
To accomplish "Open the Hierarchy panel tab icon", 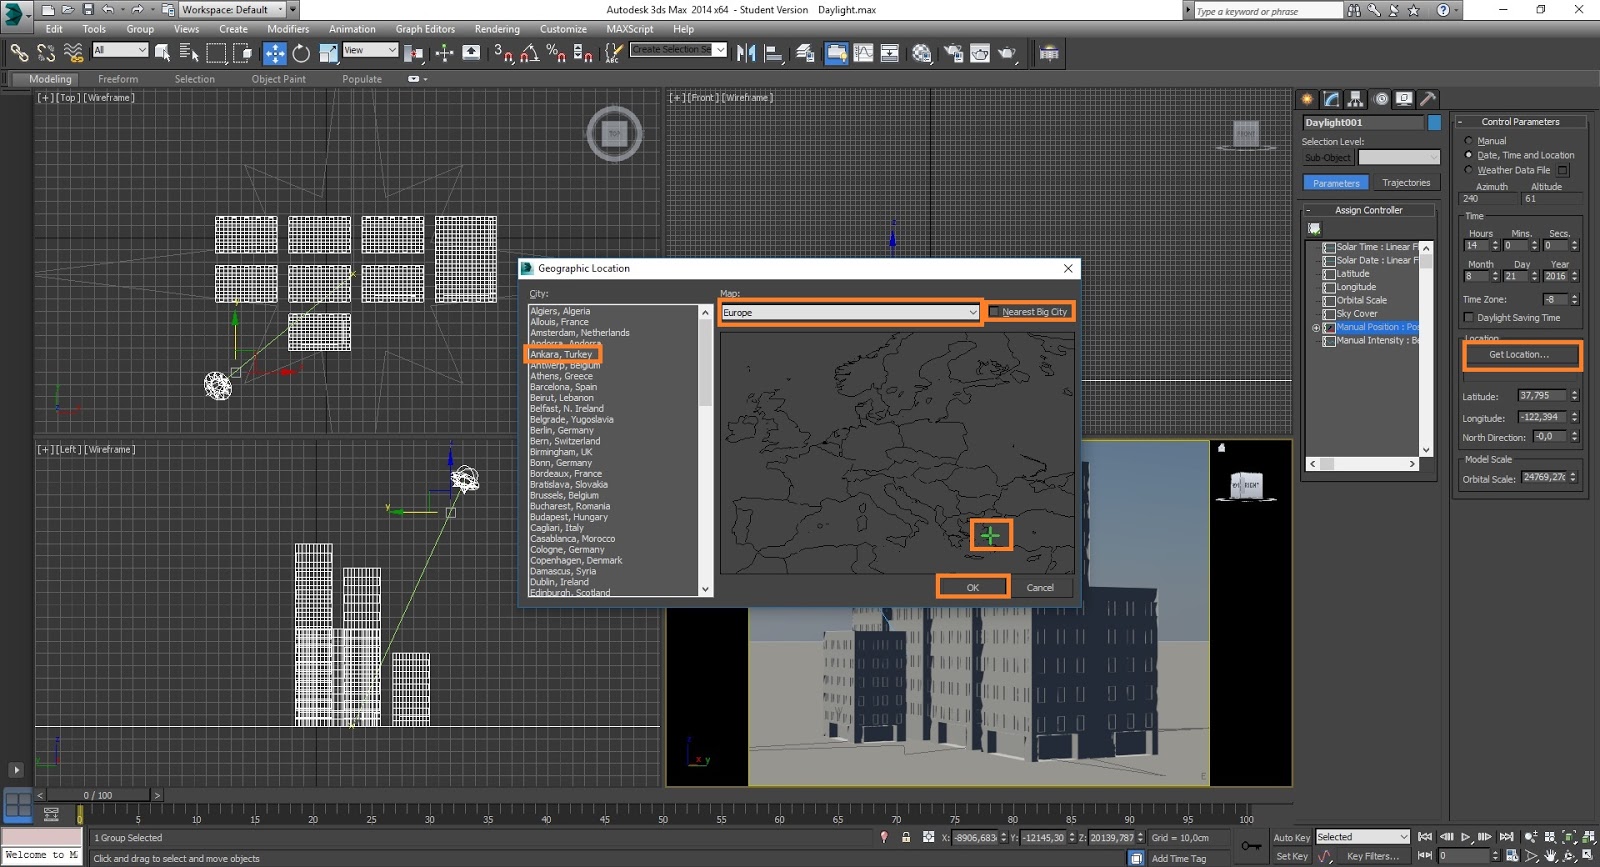I will [x=1356, y=99].
